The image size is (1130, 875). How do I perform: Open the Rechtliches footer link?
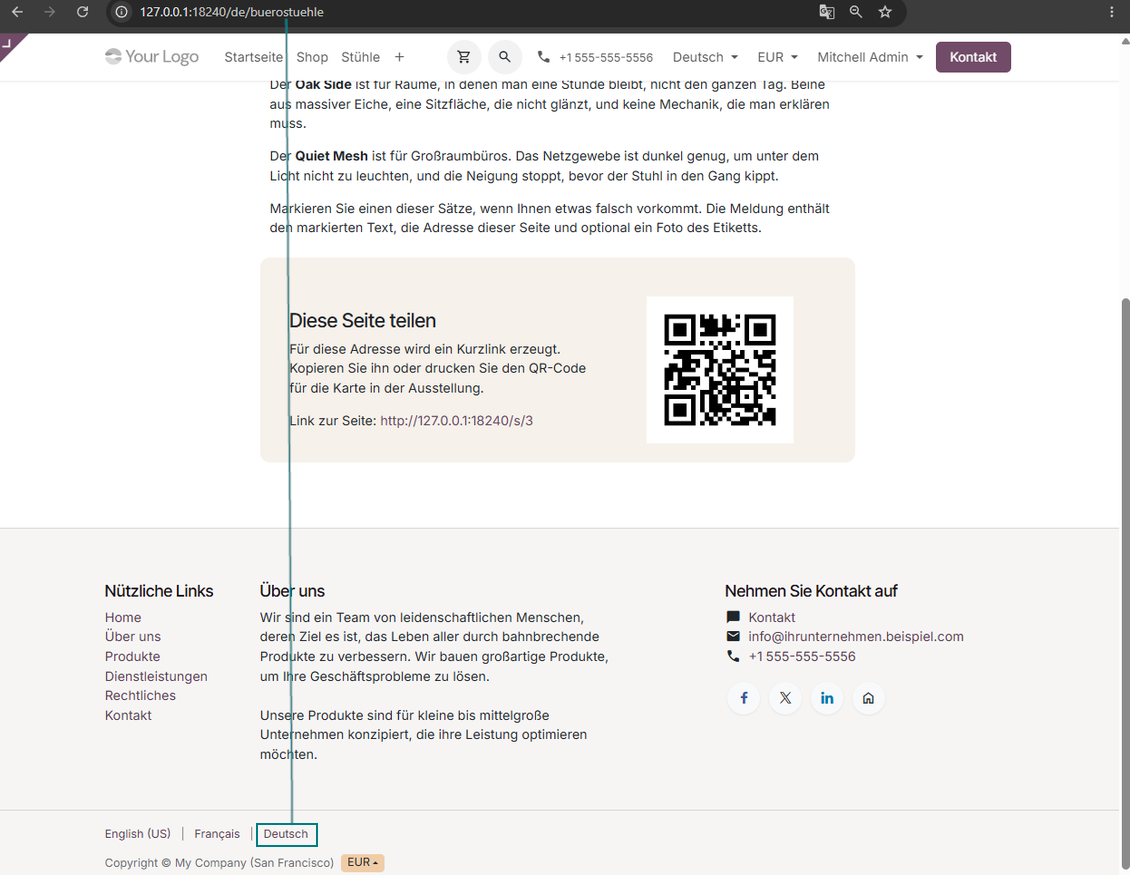(x=141, y=696)
